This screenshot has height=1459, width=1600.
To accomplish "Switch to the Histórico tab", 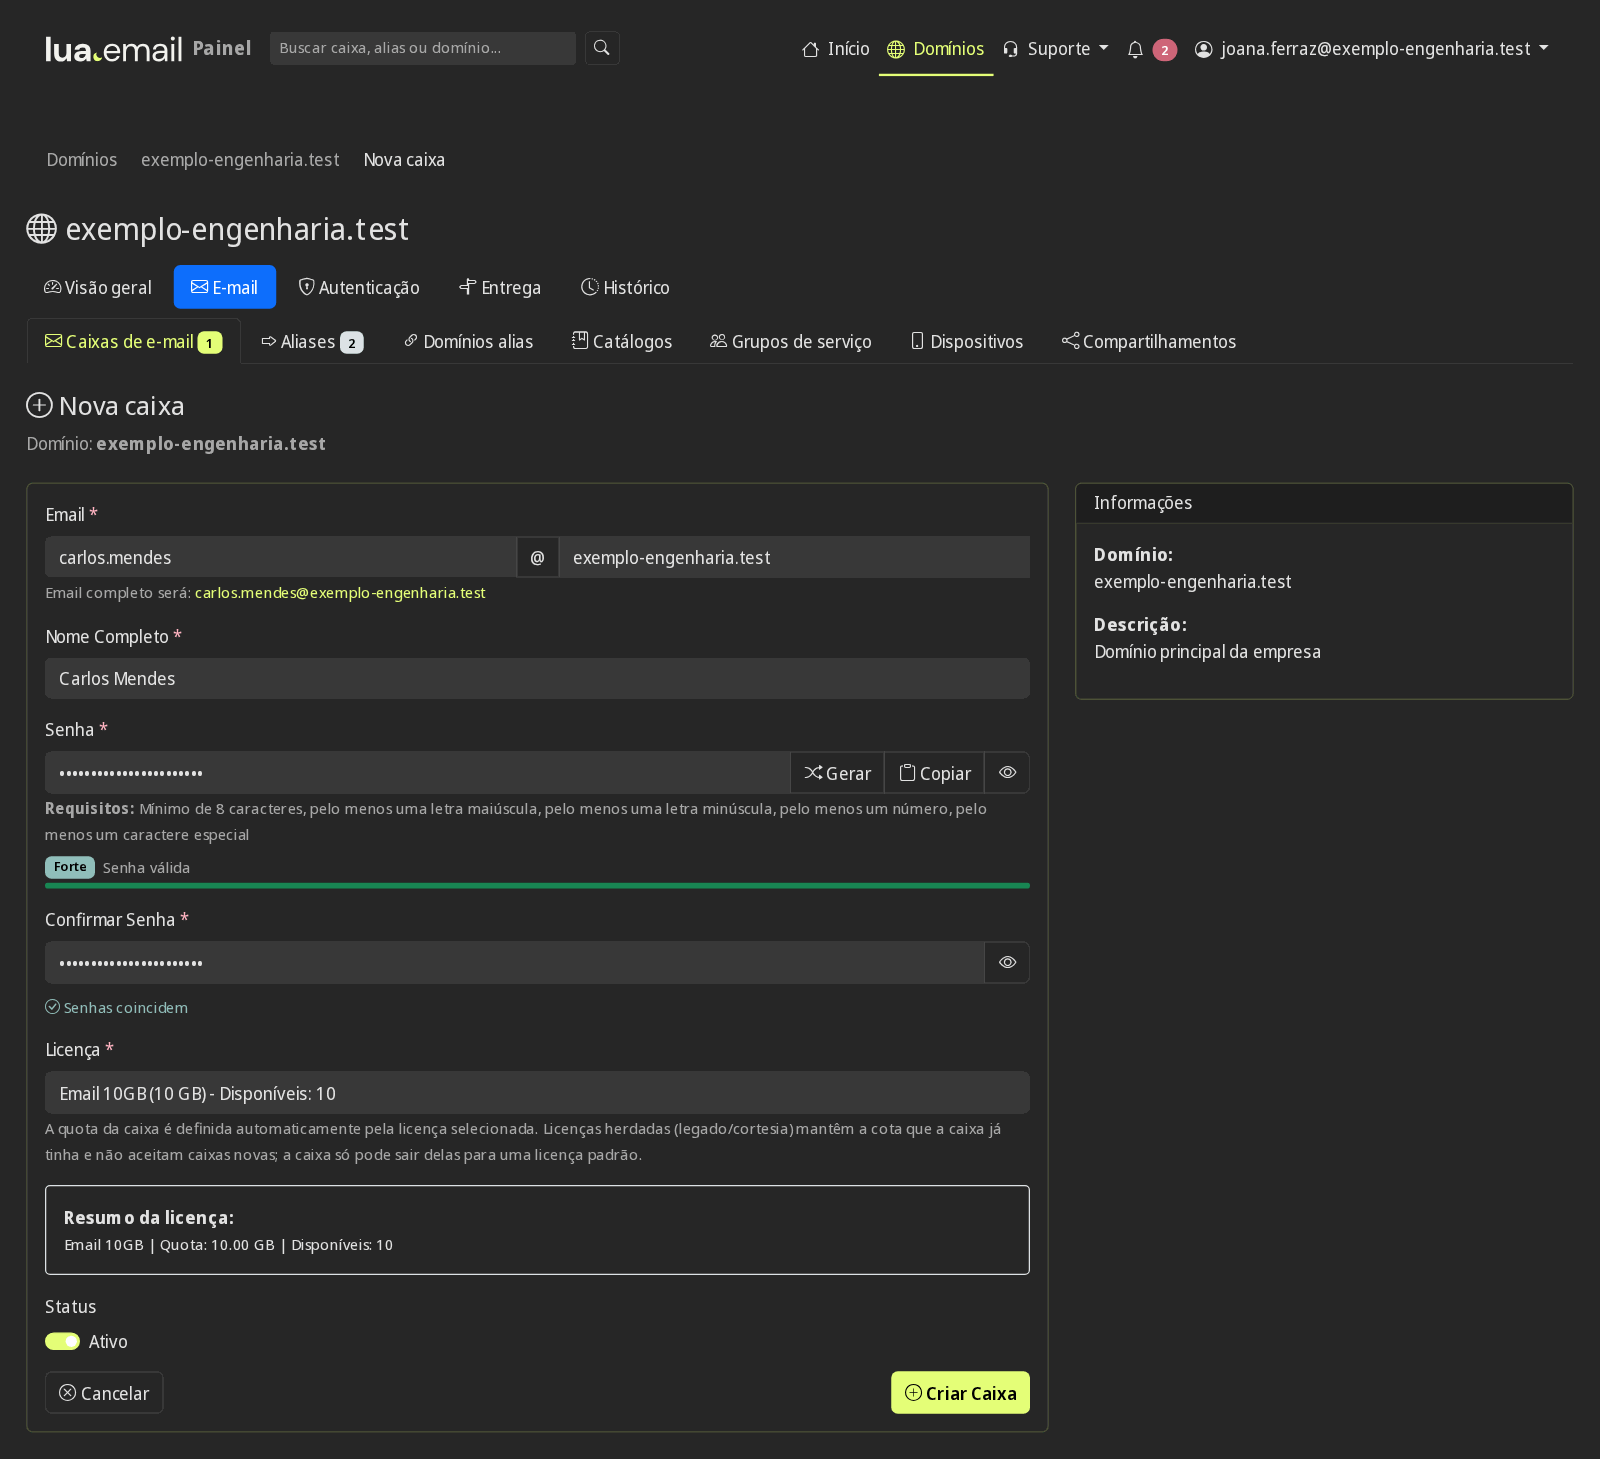I will click(x=625, y=288).
